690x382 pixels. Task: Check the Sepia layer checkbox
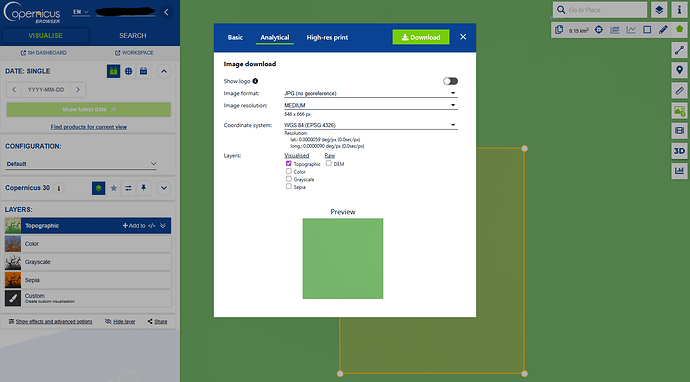(x=289, y=186)
